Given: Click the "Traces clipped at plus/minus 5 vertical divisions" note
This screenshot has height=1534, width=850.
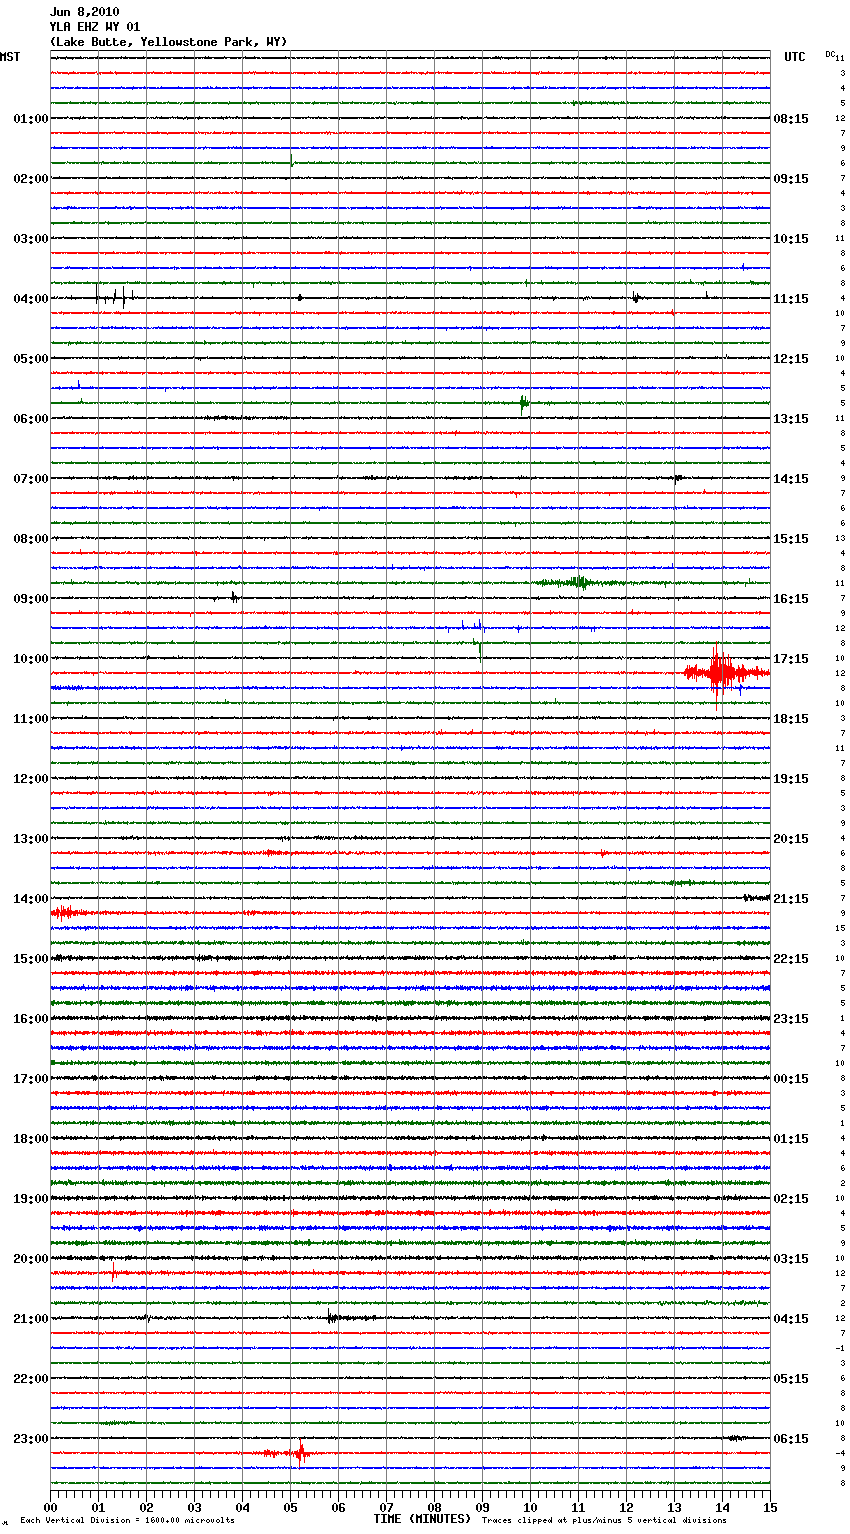Looking at the screenshot, I should [x=604, y=1521].
